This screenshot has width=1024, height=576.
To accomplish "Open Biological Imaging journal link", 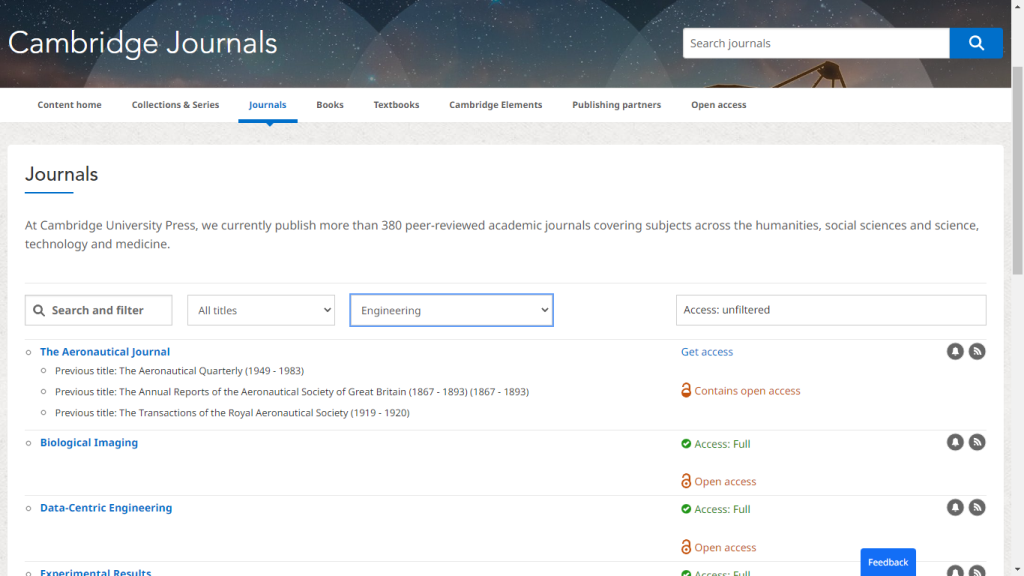I will click(89, 442).
